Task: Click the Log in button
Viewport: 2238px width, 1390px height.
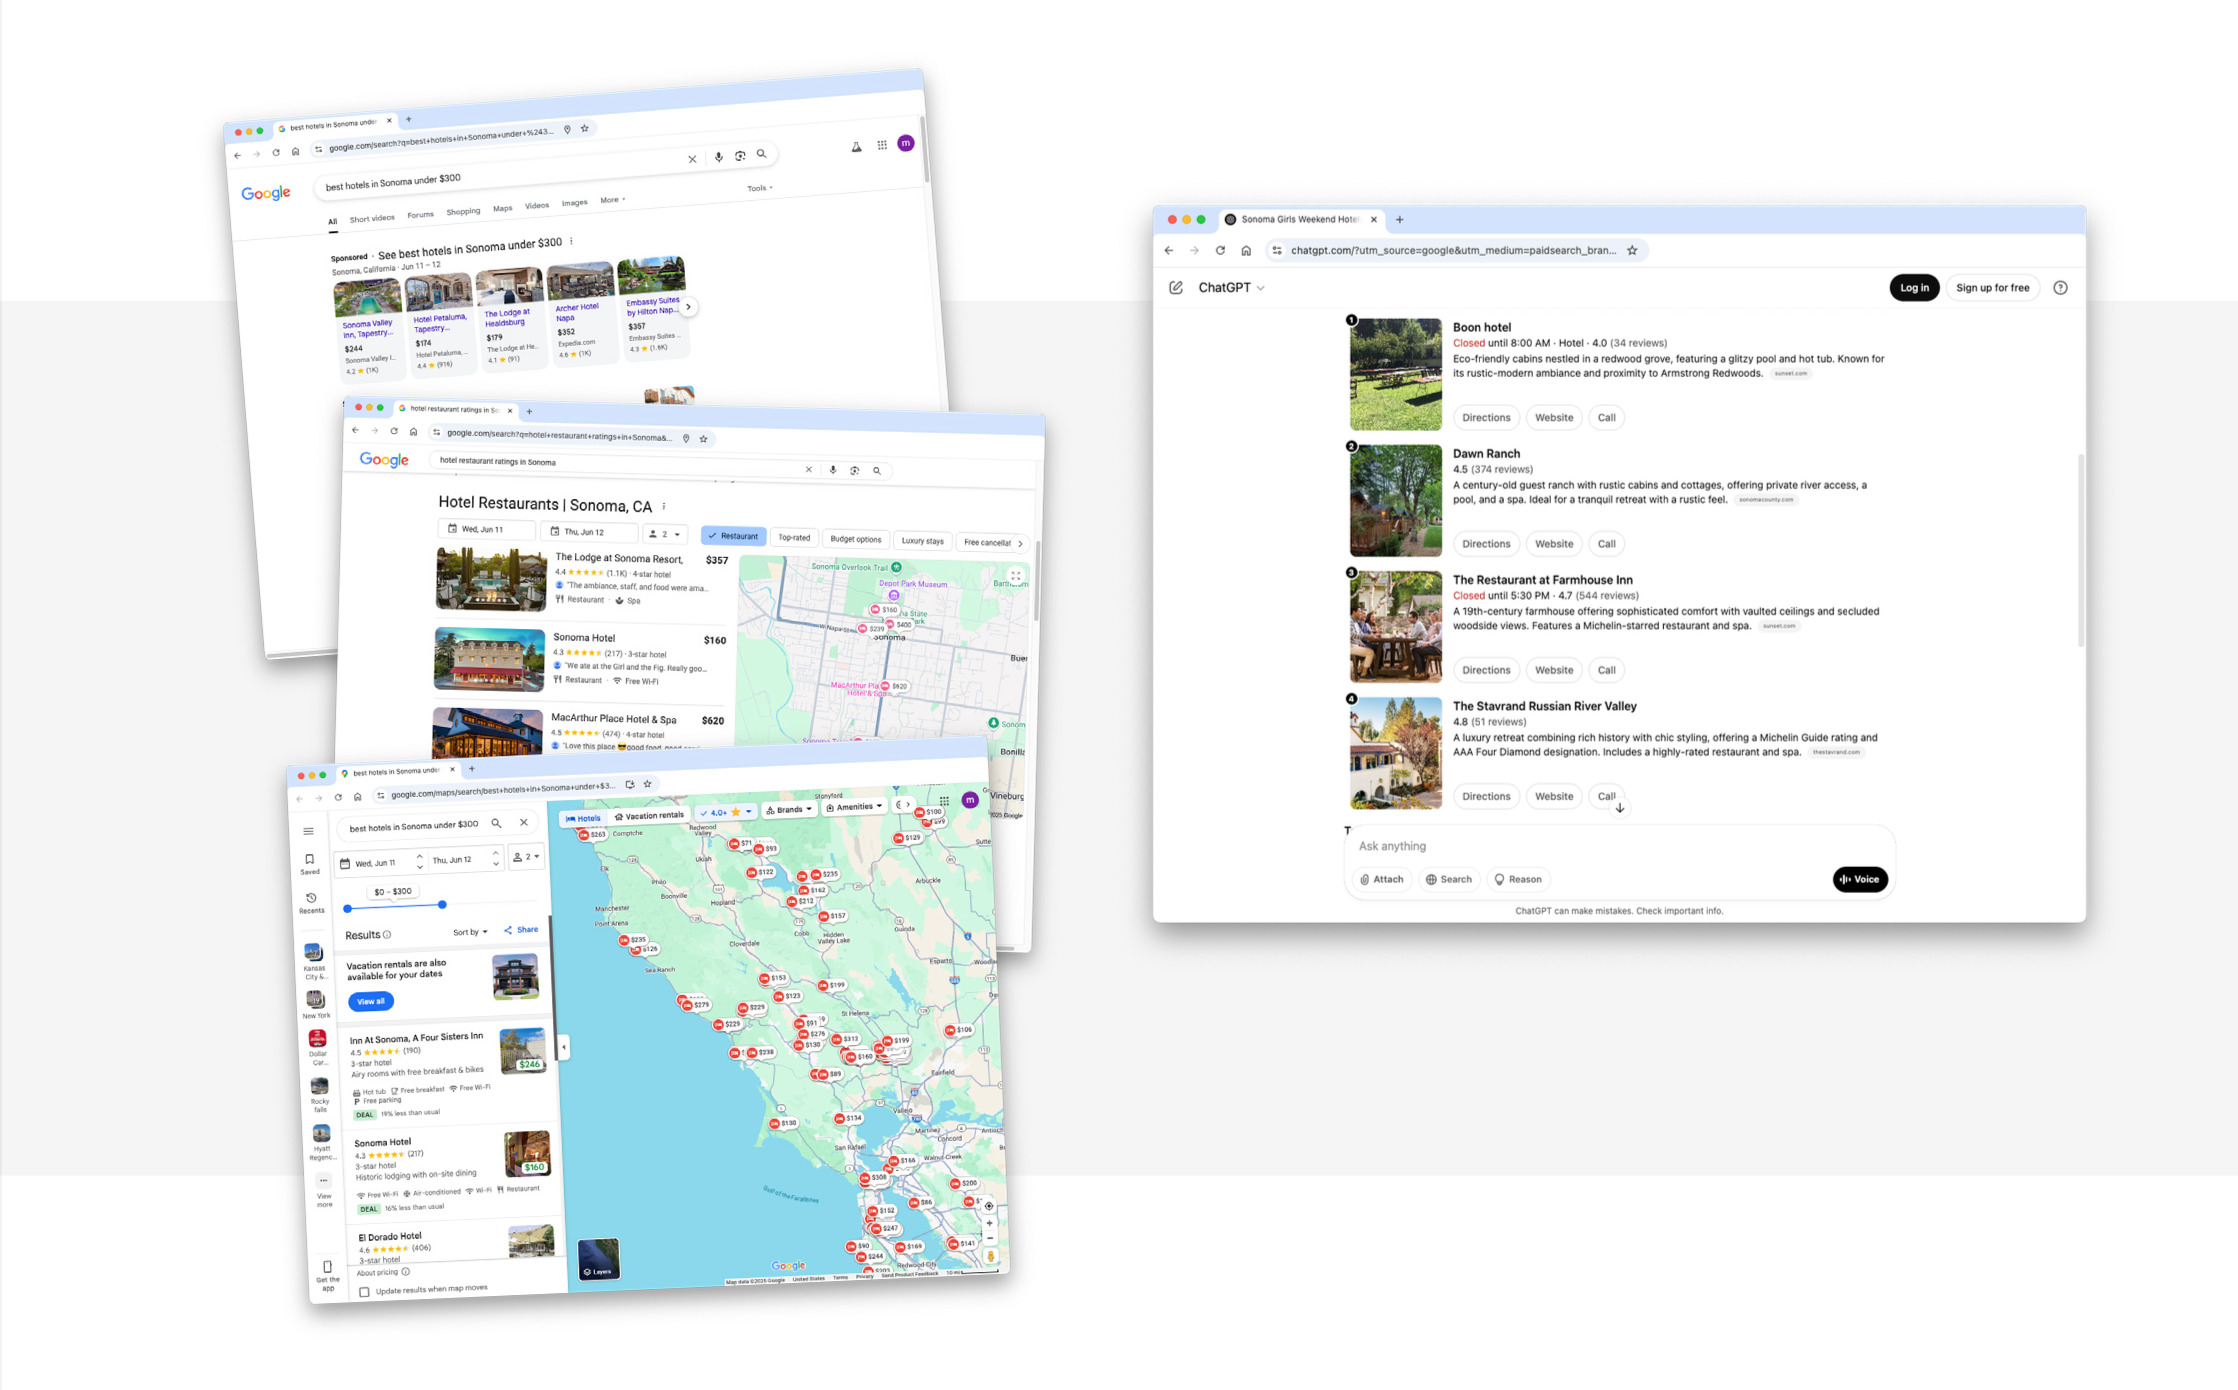Action: pos(1914,288)
